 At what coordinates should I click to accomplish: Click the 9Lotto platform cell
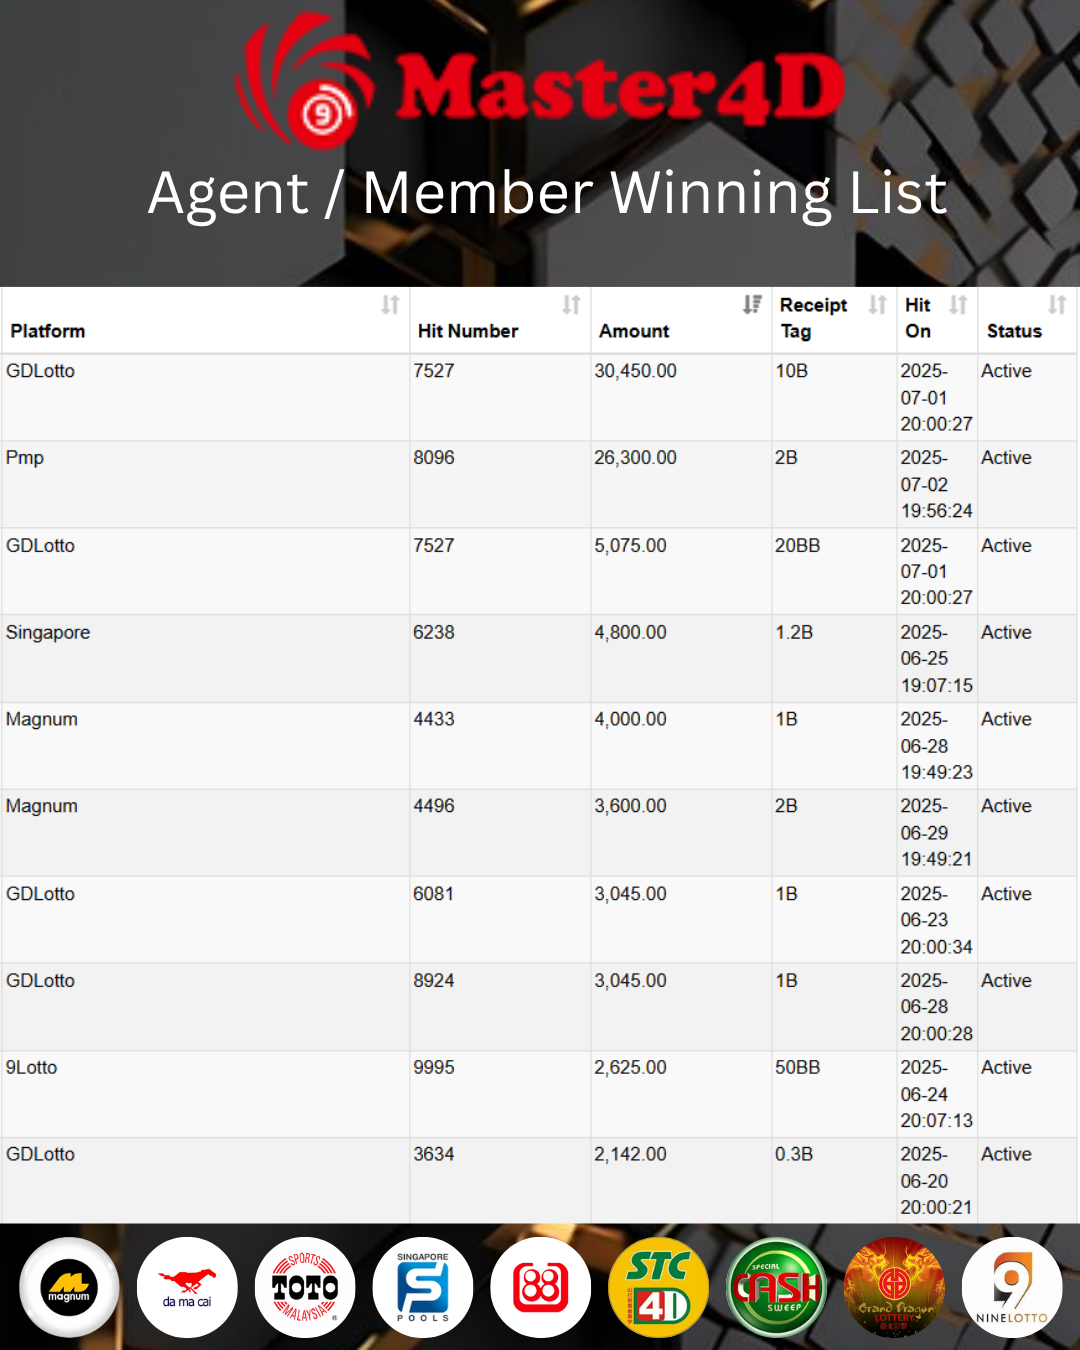[x=205, y=1094]
